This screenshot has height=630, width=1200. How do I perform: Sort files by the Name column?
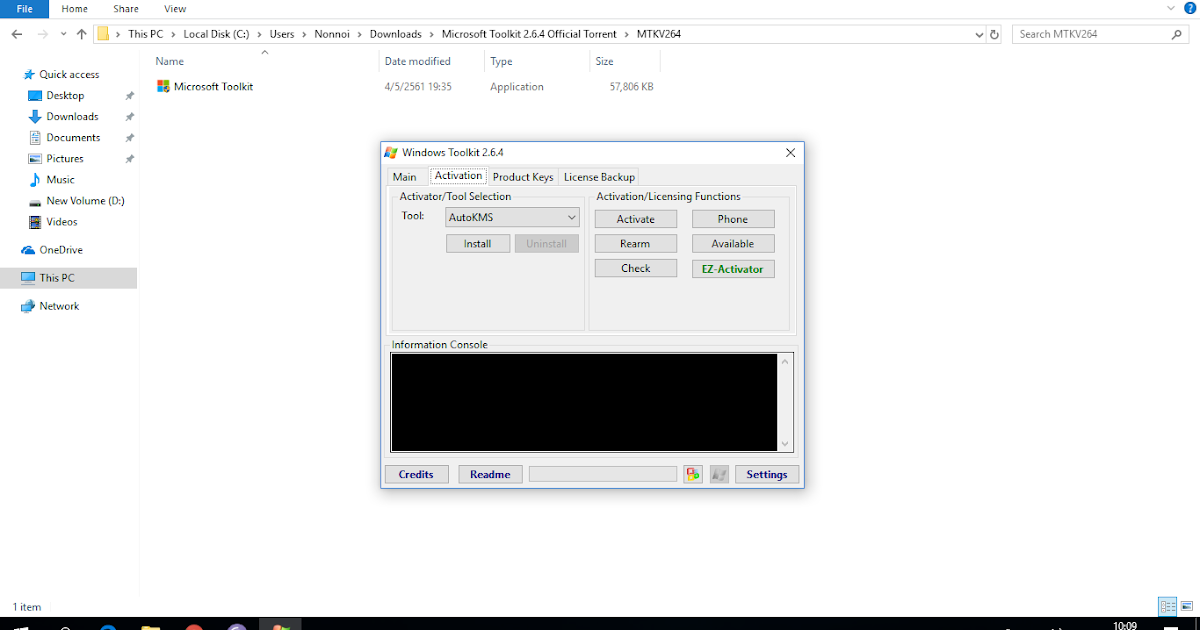pos(170,61)
